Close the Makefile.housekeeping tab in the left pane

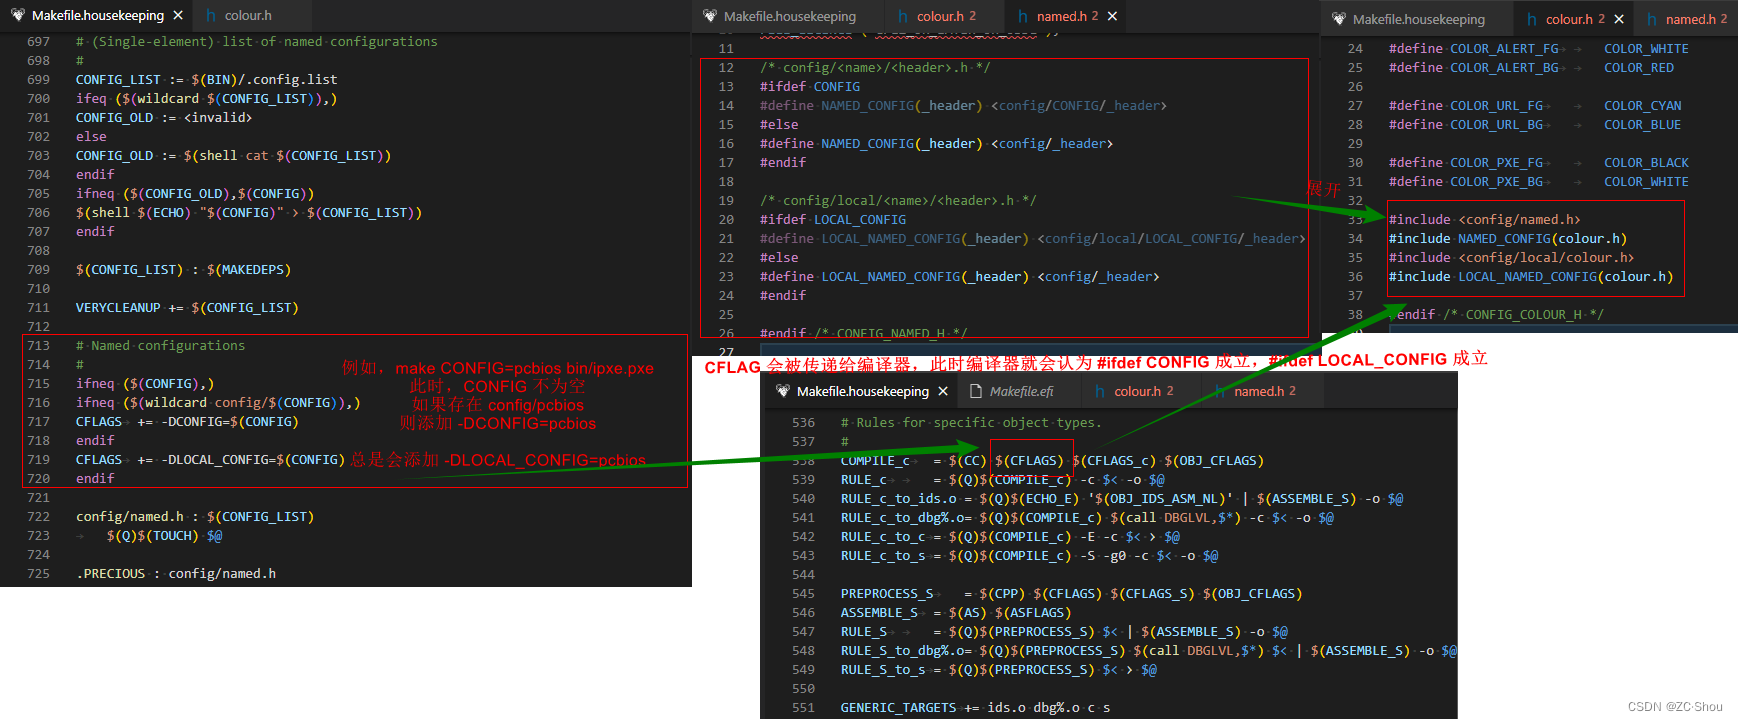coord(178,15)
